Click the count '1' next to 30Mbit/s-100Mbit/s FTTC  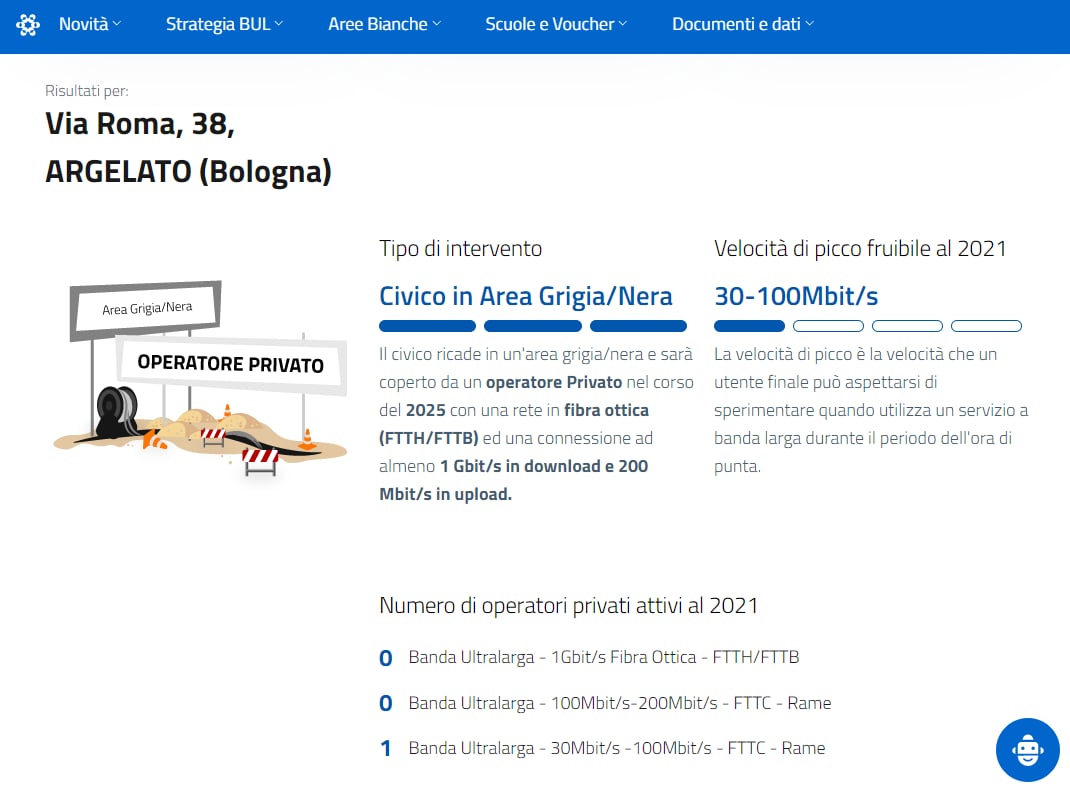coord(386,749)
